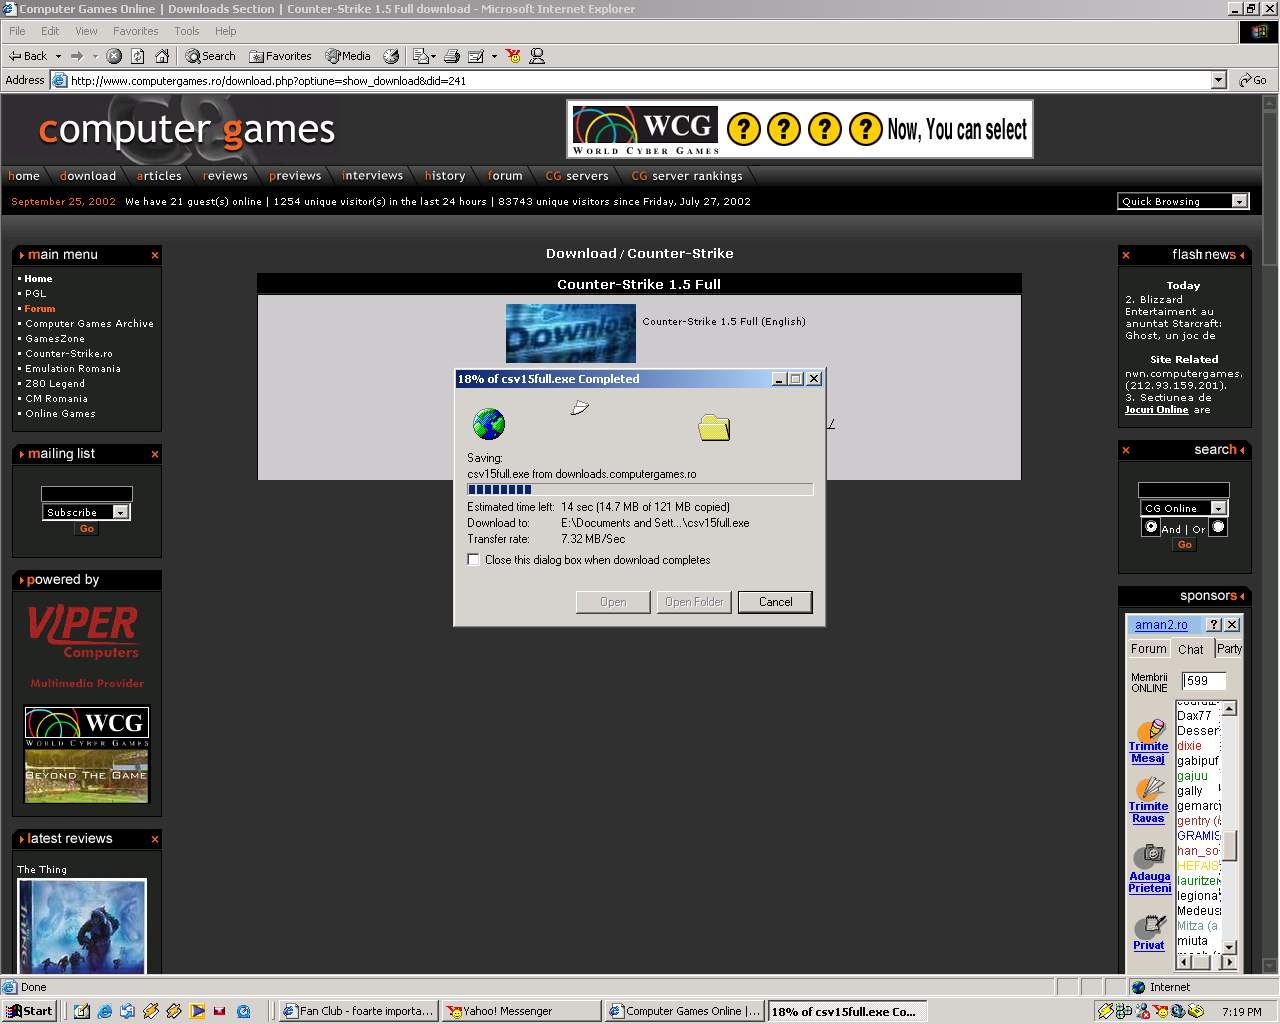The height and width of the screenshot is (1024, 1280).
Task: Launch Windows Media Player quick launch icon
Action: click(x=197, y=1011)
